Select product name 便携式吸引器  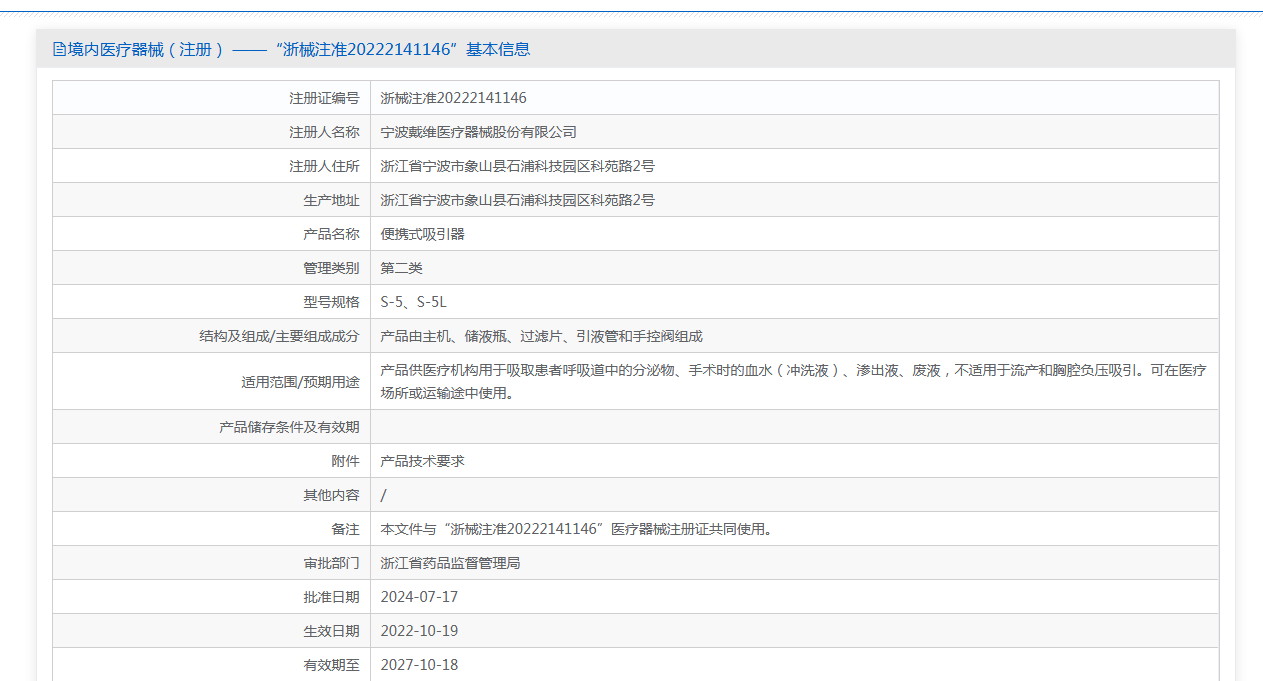[x=423, y=234]
